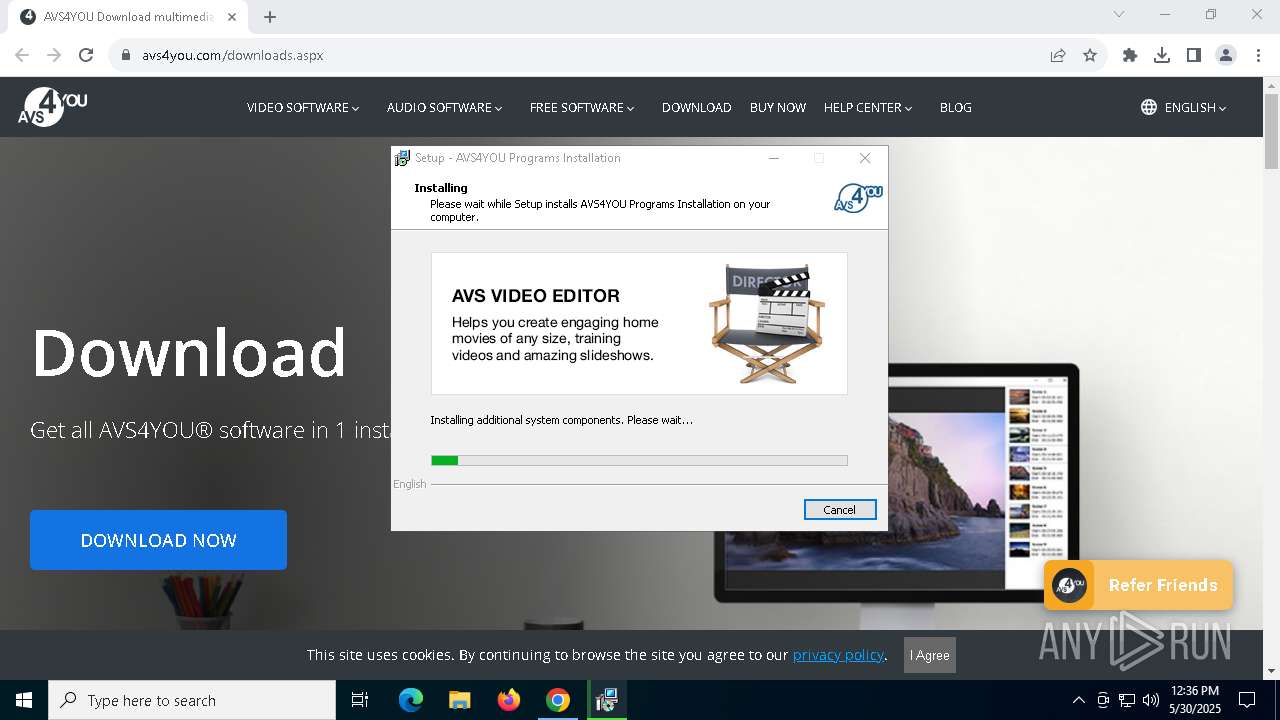Click the Refer Friends button label
The width and height of the screenshot is (1280, 720).
click(1163, 585)
